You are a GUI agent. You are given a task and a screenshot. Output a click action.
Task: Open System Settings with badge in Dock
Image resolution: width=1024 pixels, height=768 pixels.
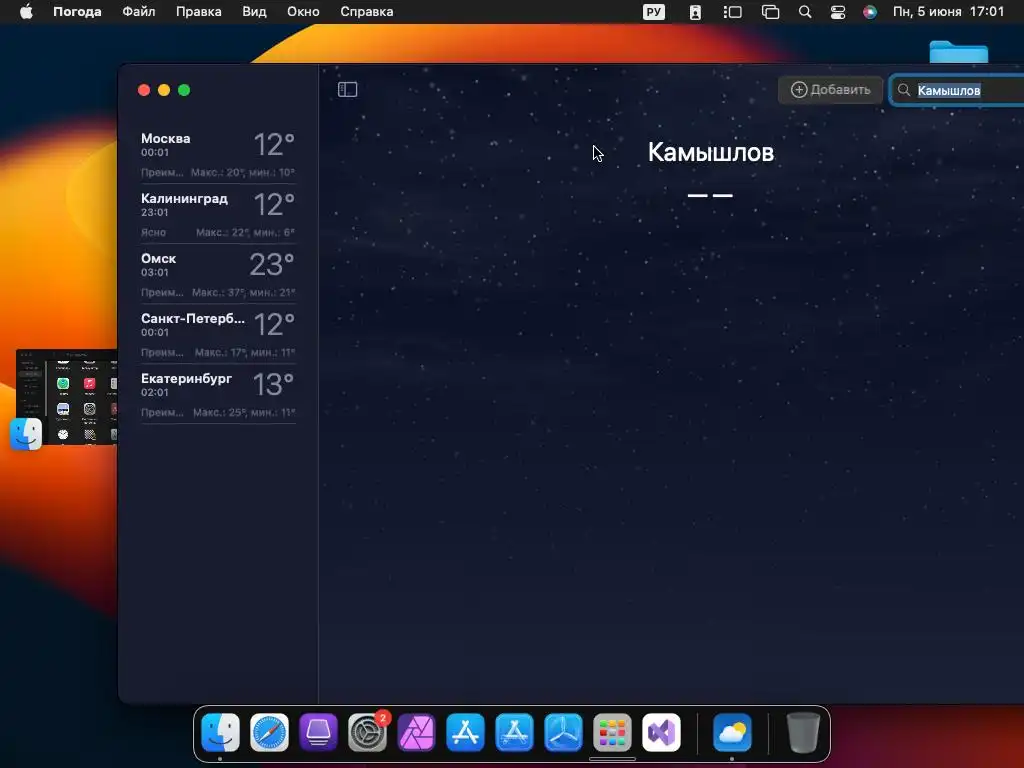coord(367,732)
